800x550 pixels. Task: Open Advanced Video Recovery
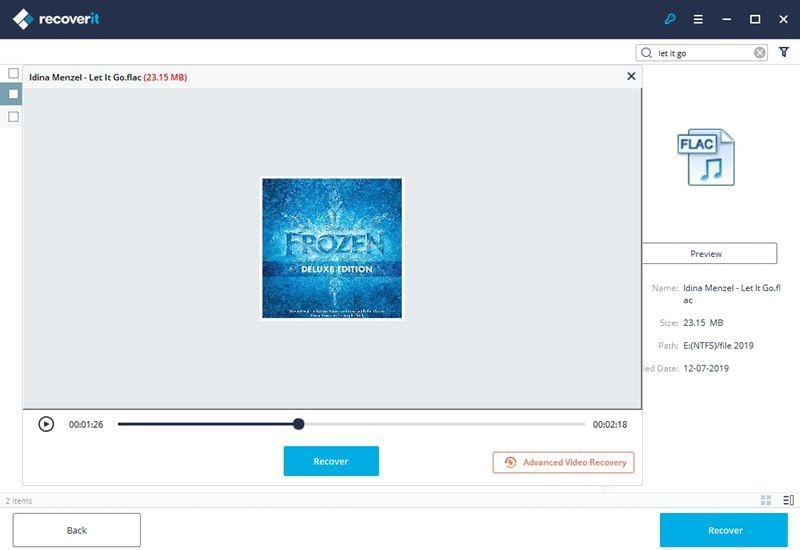(x=563, y=462)
